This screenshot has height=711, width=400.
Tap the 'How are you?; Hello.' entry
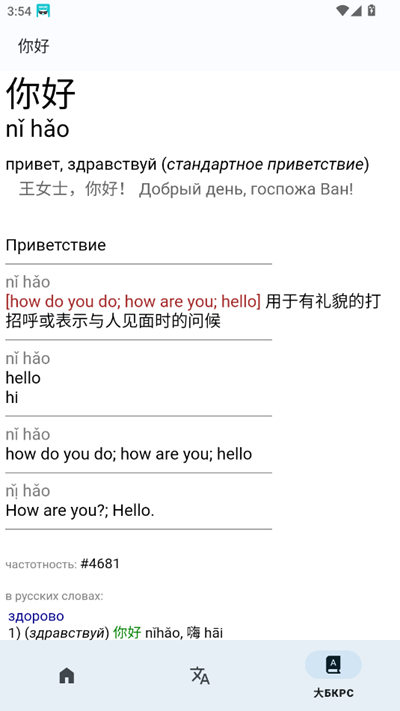[x=80, y=511]
